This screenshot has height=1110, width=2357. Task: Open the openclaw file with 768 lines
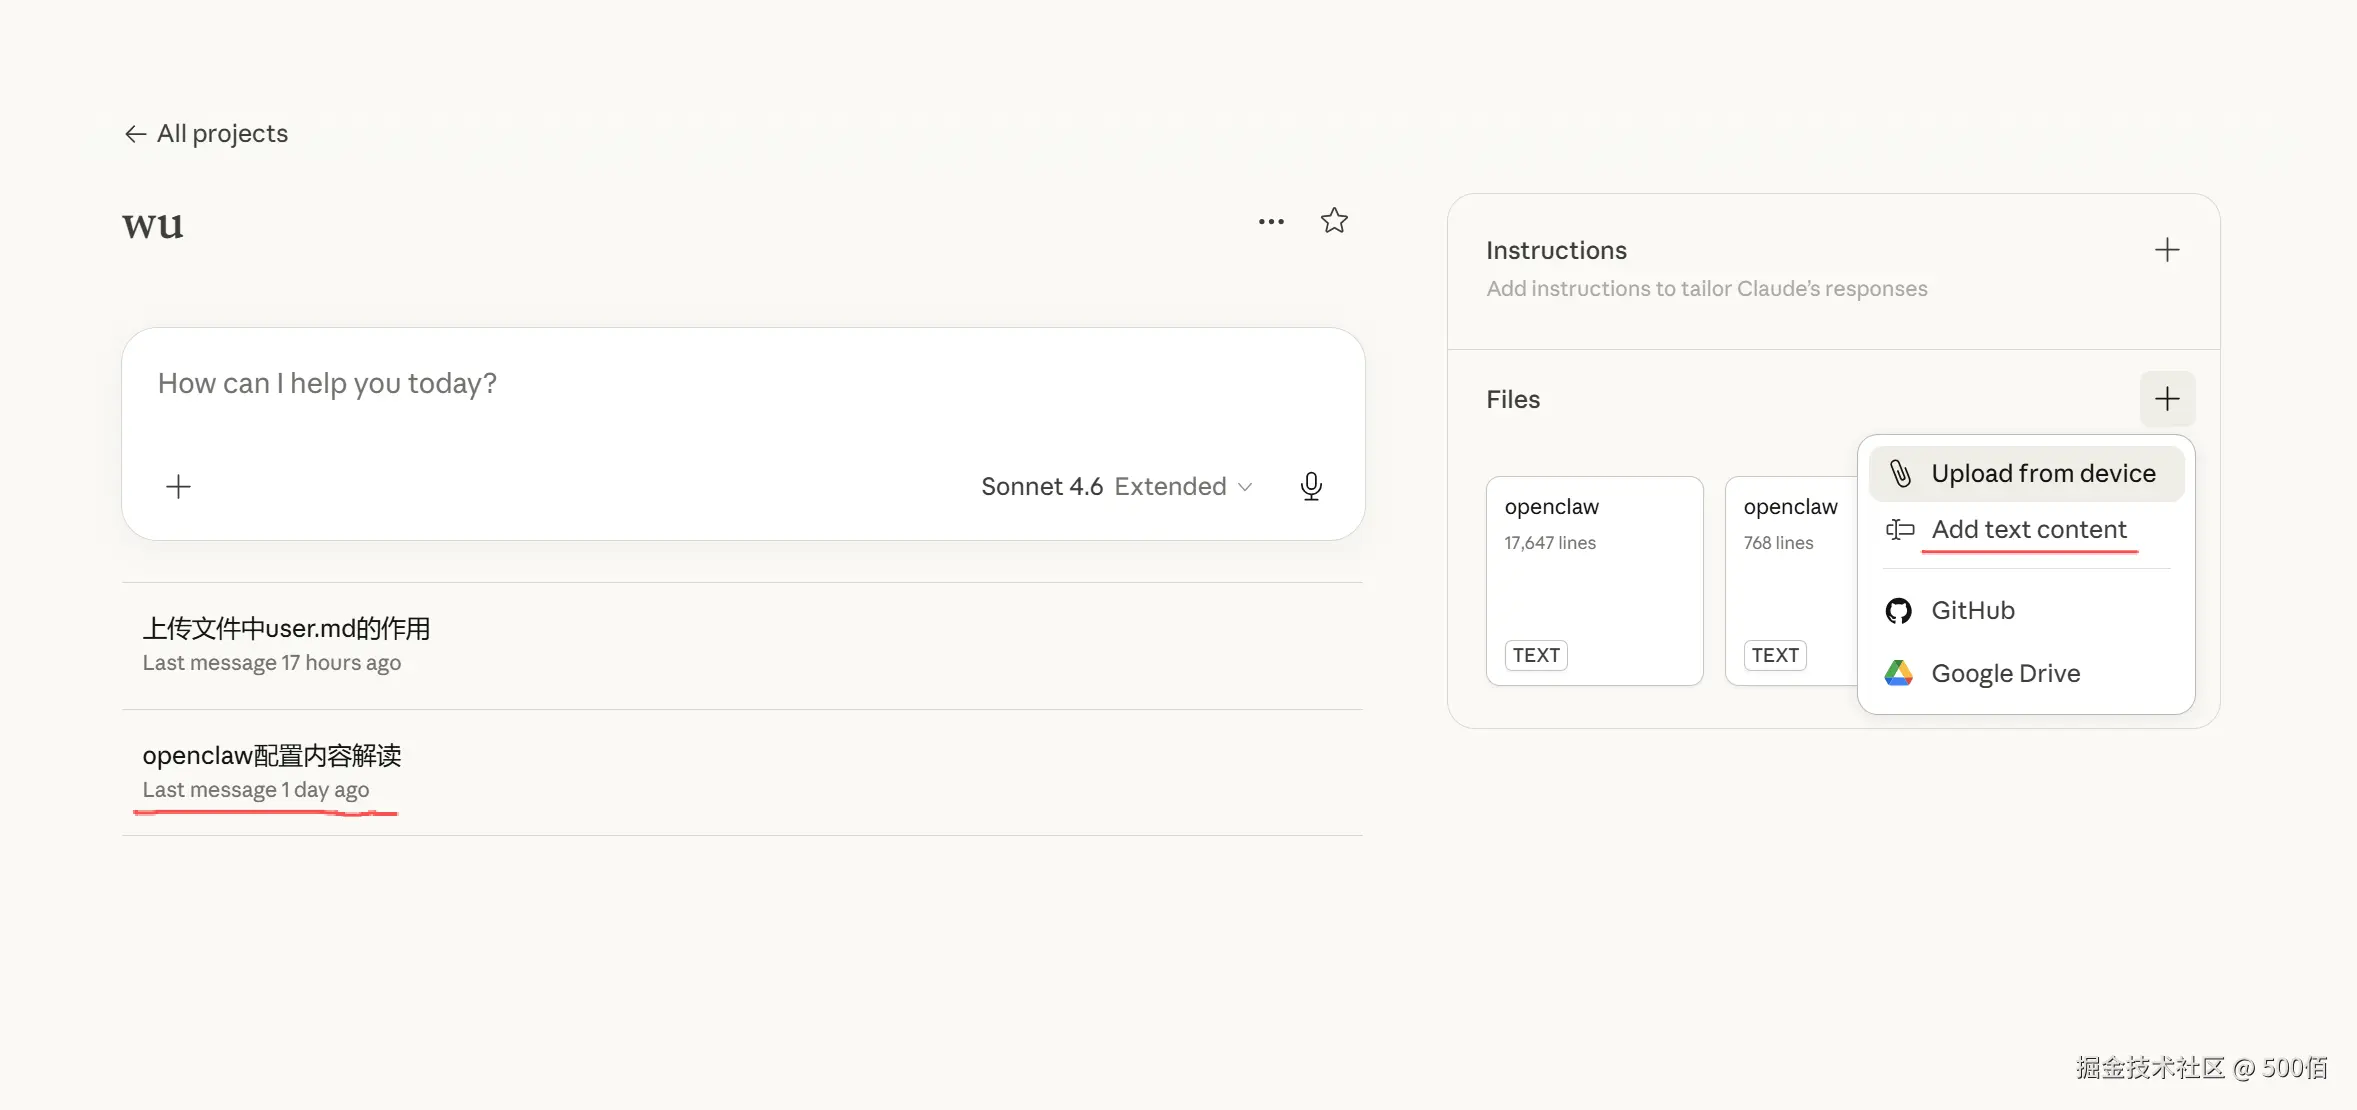1790,580
